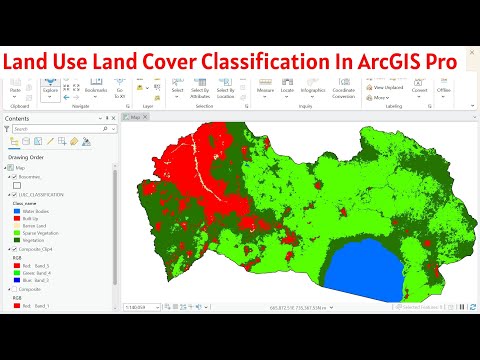Close the Map view tab
480x360 pixels.
tap(145, 117)
